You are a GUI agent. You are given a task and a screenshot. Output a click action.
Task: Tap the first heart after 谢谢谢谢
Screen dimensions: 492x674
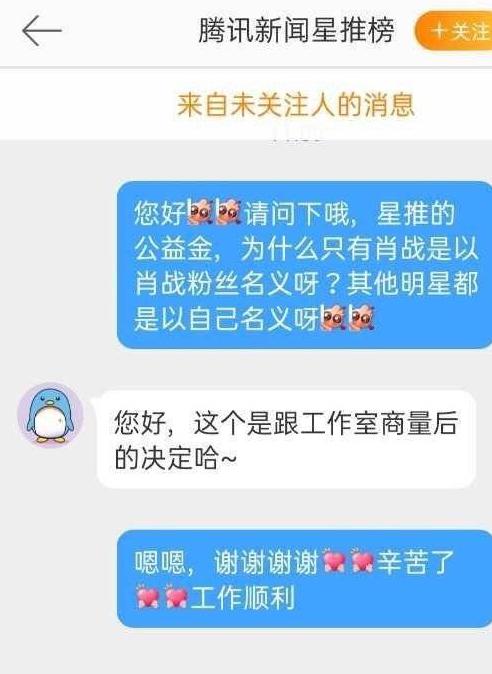click(334, 561)
